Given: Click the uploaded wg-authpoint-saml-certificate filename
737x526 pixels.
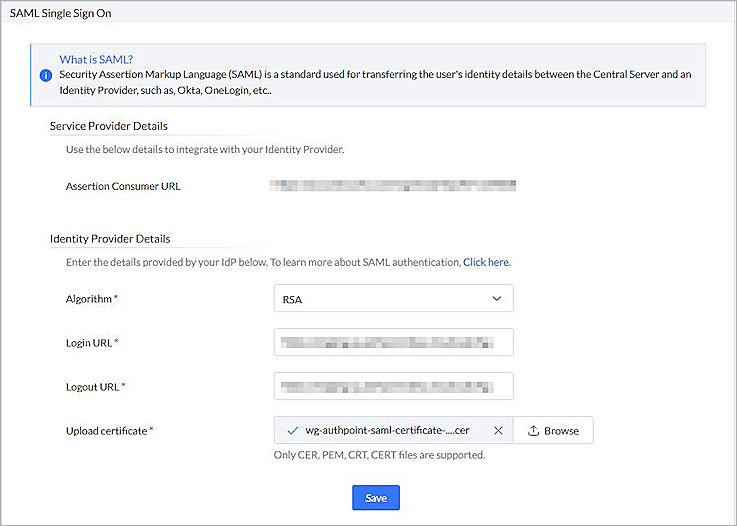Looking at the screenshot, I should pyautogui.click(x=387, y=430).
